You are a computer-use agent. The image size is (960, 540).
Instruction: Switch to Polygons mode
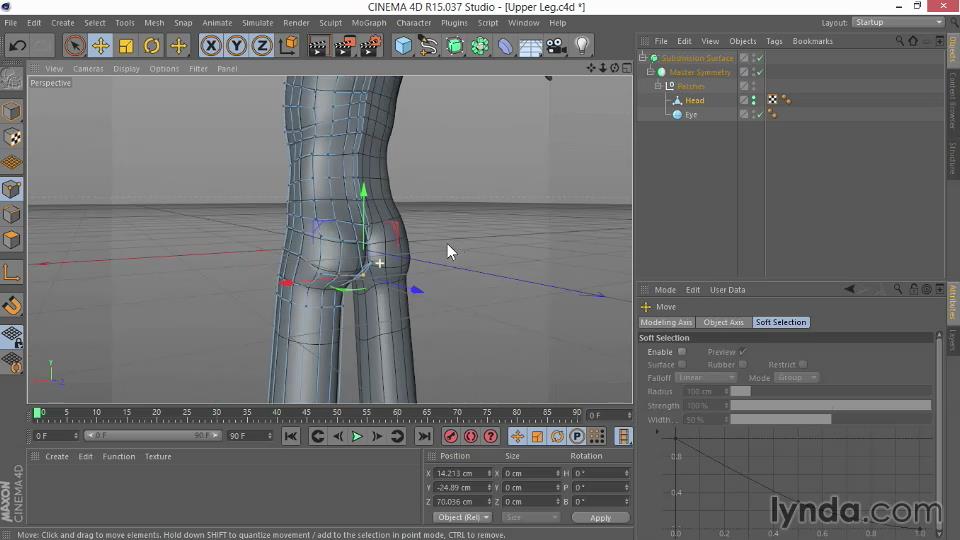12,239
